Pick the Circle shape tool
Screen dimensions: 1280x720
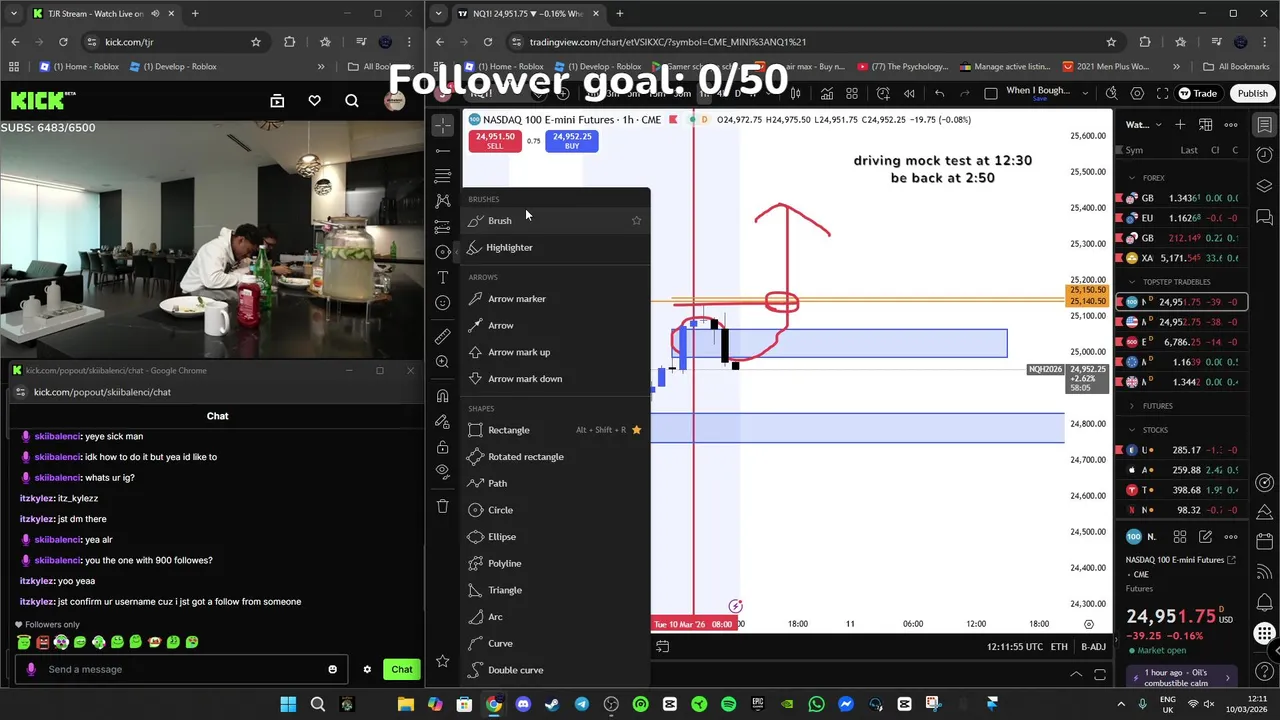coord(555,510)
